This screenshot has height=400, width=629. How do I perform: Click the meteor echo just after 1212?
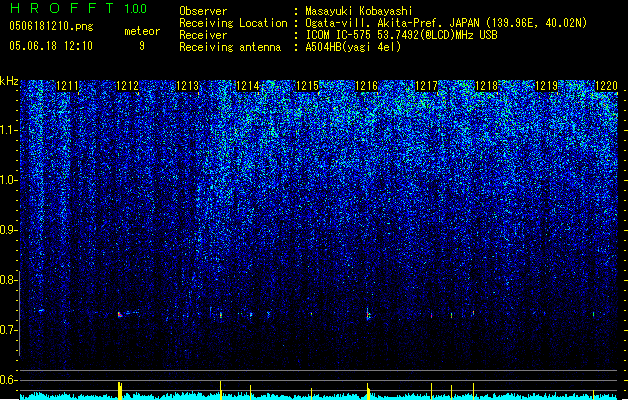point(120,315)
